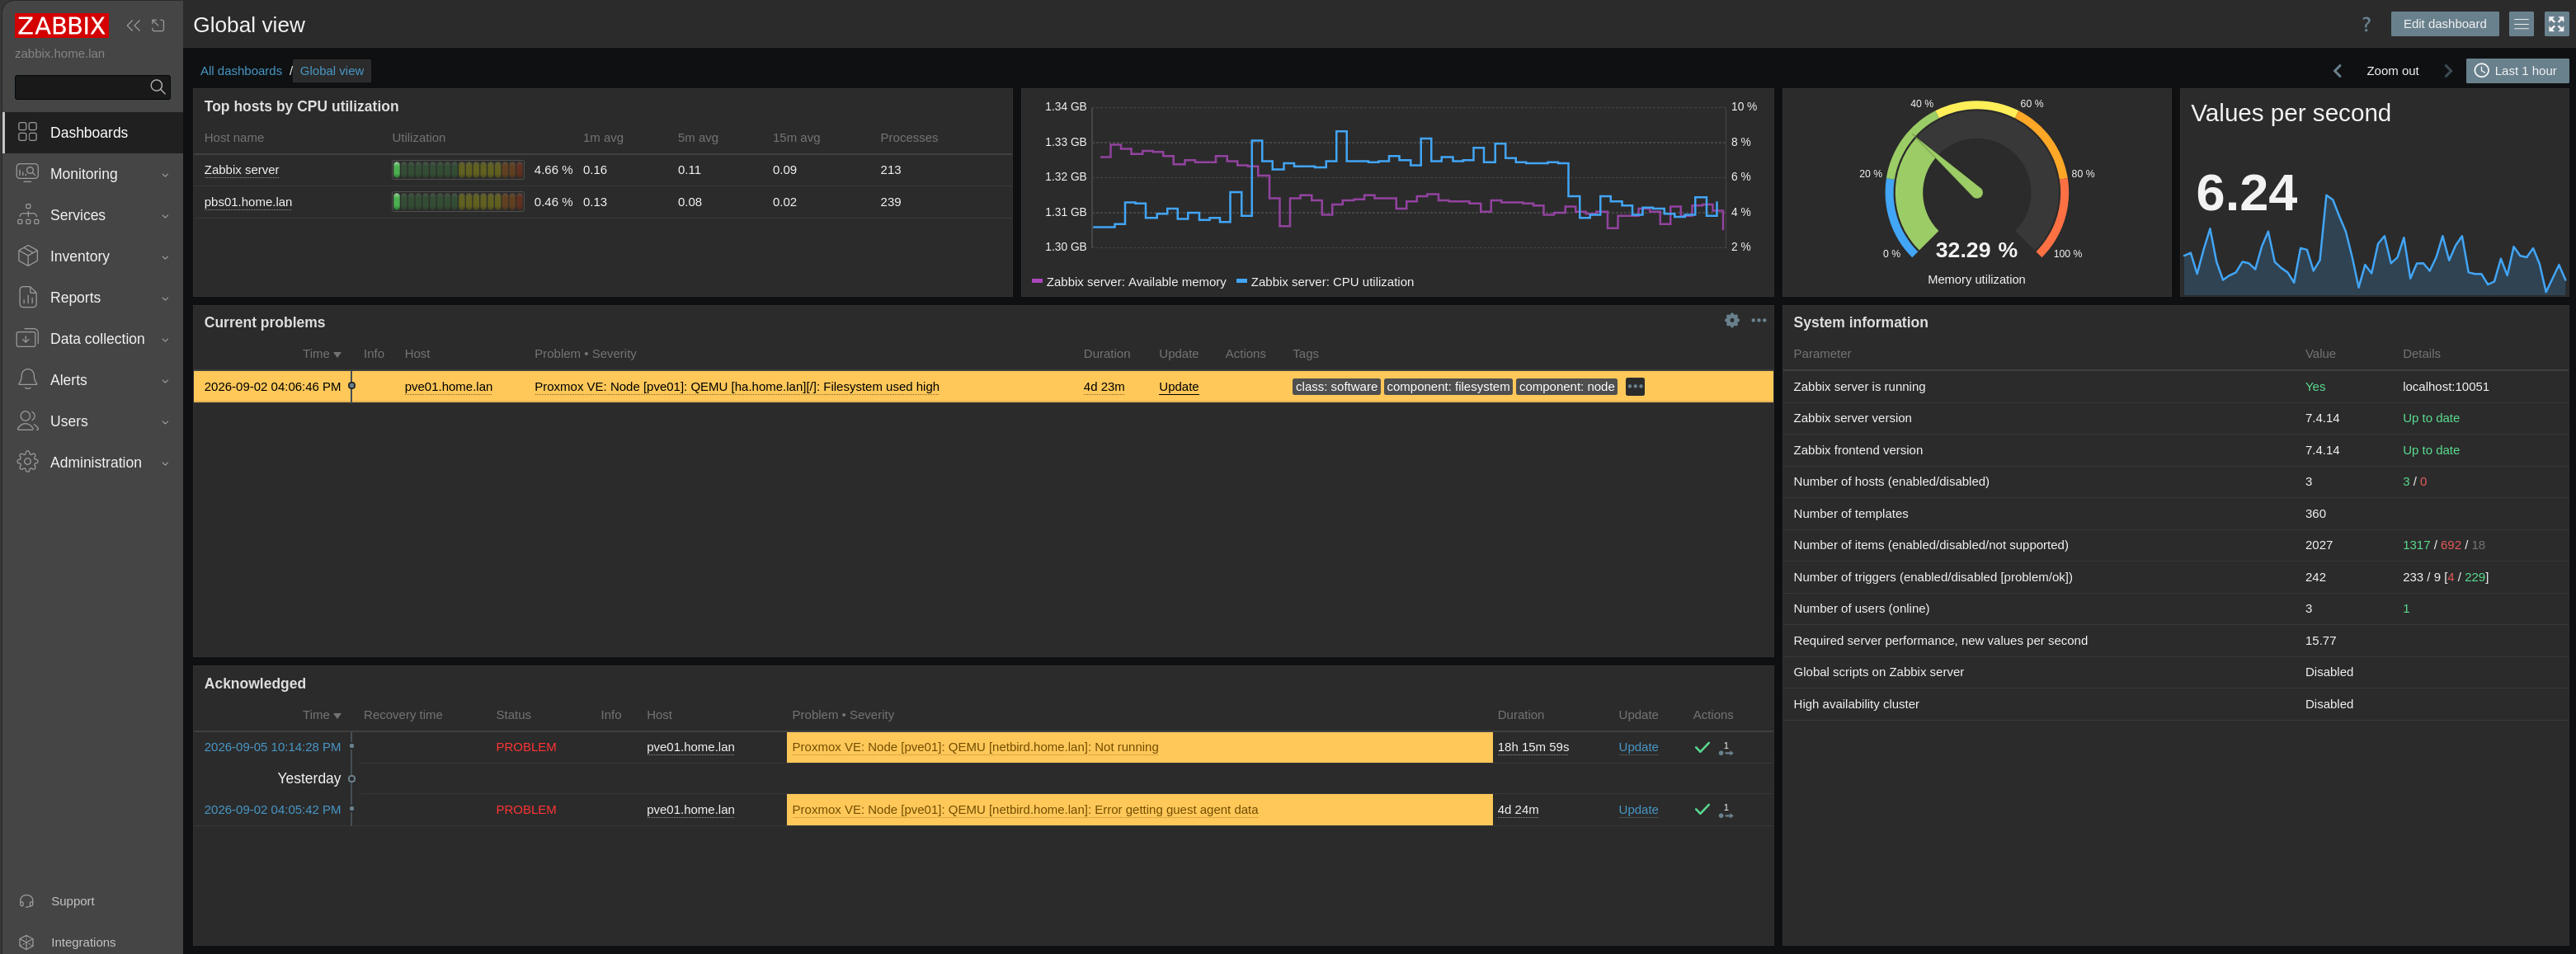Open the Filesystem used high problem name
This screenshot has width=2576, height=954.
(736, 387)
